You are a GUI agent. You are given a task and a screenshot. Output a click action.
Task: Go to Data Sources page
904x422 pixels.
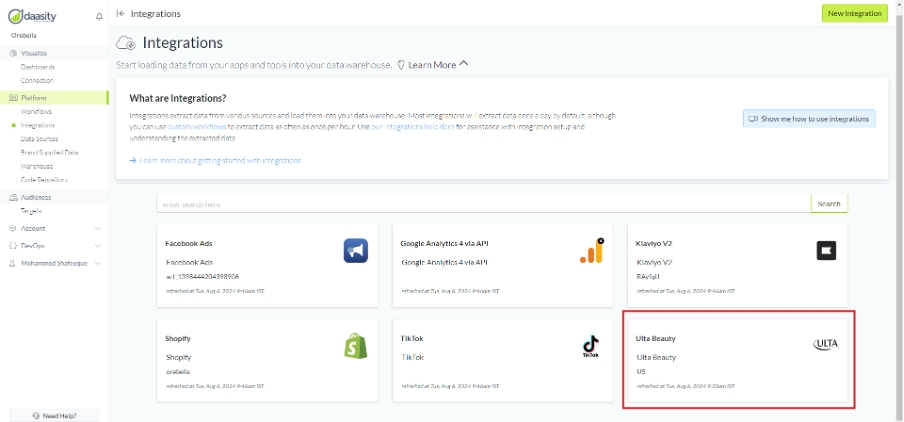pyautogui.click(x=39, y=139)
